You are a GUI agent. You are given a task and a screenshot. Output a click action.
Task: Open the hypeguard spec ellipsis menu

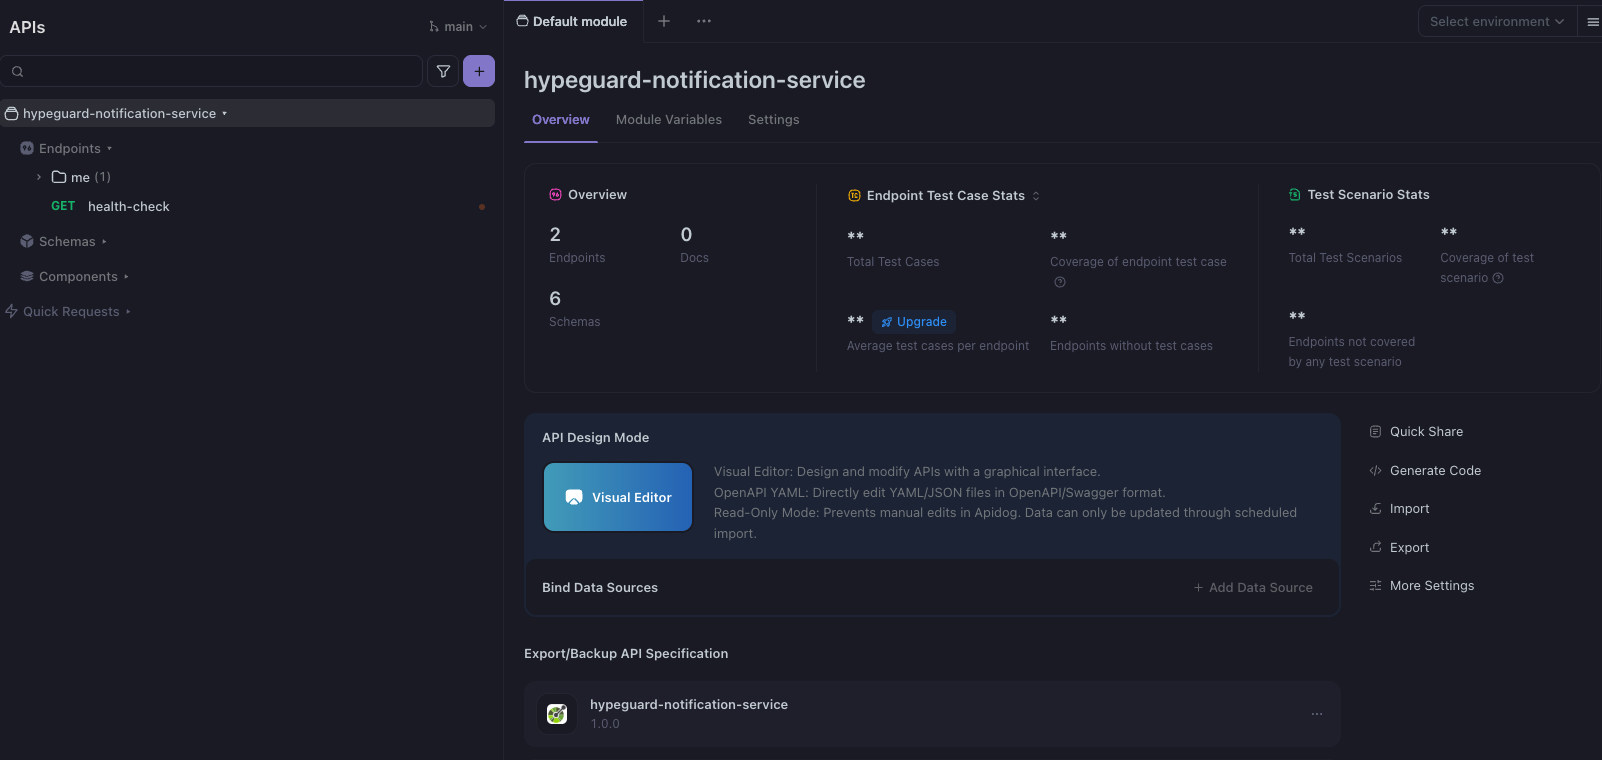[1317, 714]
